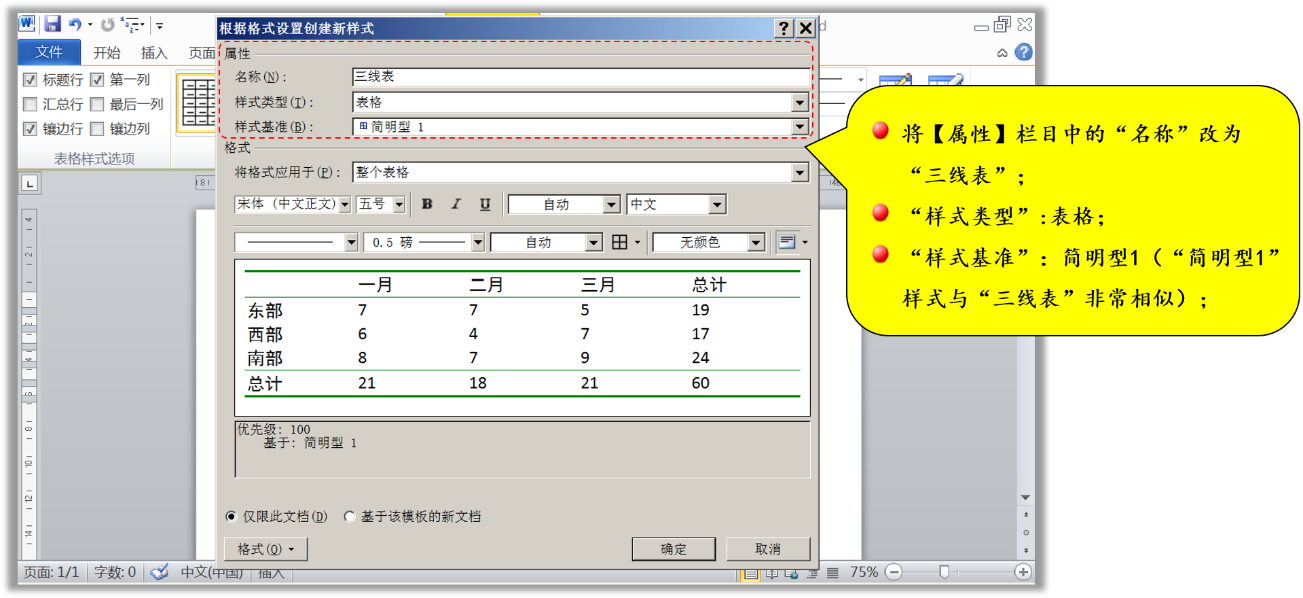Open the 无颜色 shading color picker
Image resolution: width=1303 pixels, height=598 pixels.
708,242
